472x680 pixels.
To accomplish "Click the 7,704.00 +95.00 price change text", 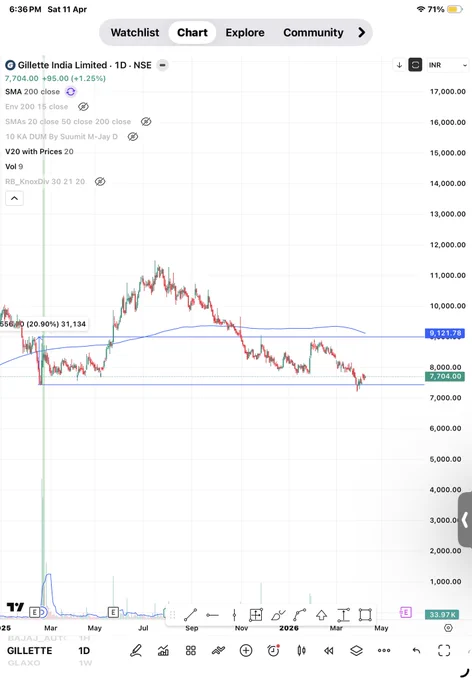I will pos(55,78).
